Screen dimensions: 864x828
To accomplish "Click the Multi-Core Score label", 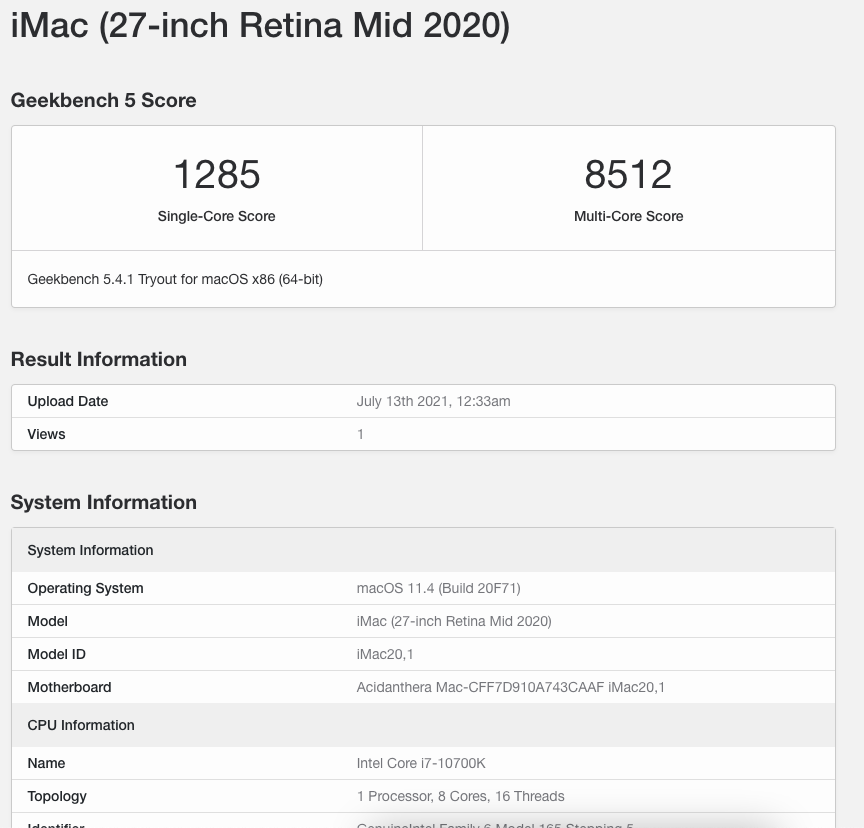I will coord(629,216).
